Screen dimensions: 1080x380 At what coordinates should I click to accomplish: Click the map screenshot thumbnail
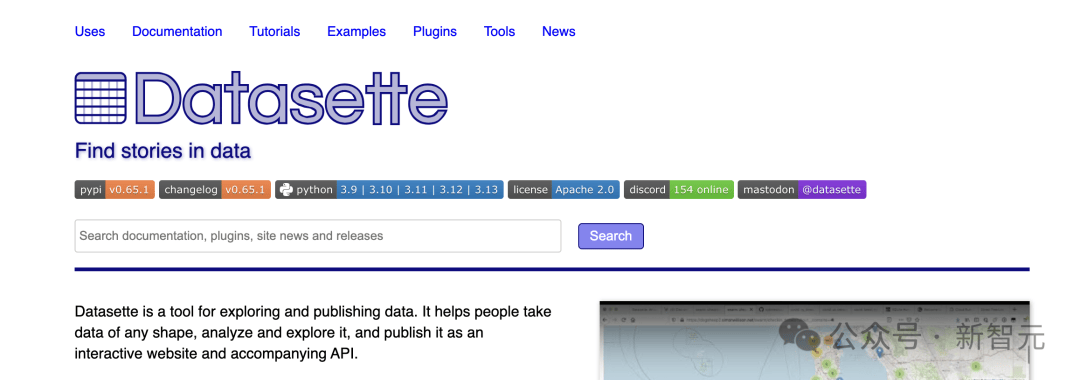[x=814, y=340]
